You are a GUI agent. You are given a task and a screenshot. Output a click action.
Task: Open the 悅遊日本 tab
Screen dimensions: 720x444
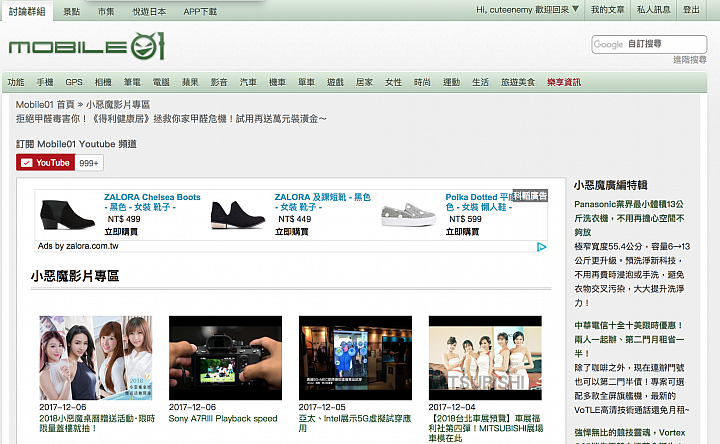click(149, 11)
